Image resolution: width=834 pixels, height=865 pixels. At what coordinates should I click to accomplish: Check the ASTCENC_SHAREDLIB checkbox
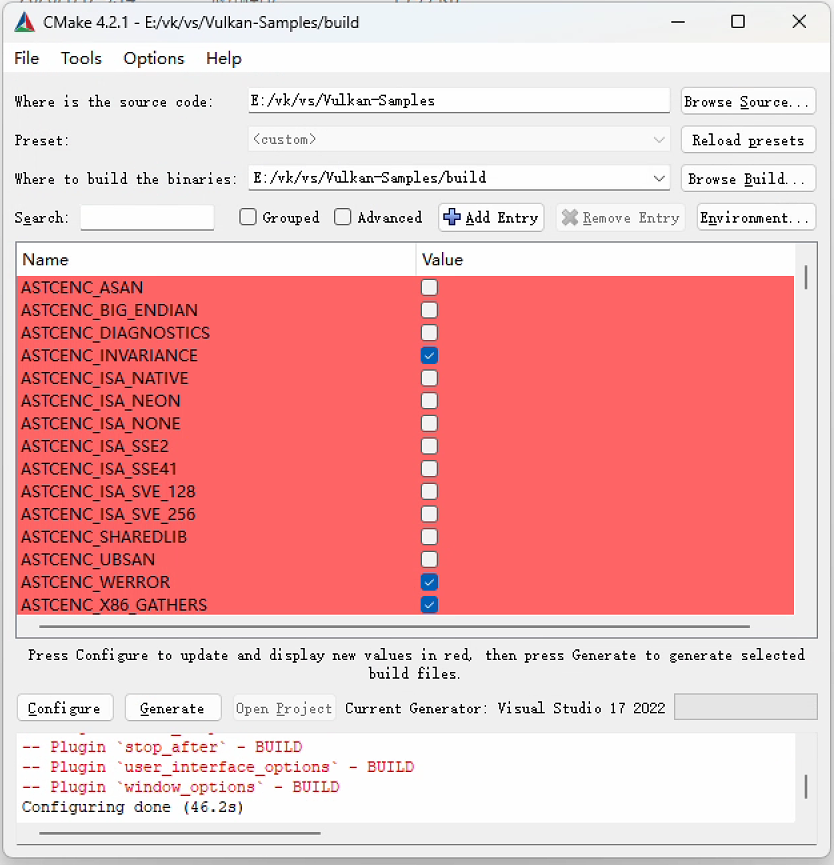pos(429,537)
